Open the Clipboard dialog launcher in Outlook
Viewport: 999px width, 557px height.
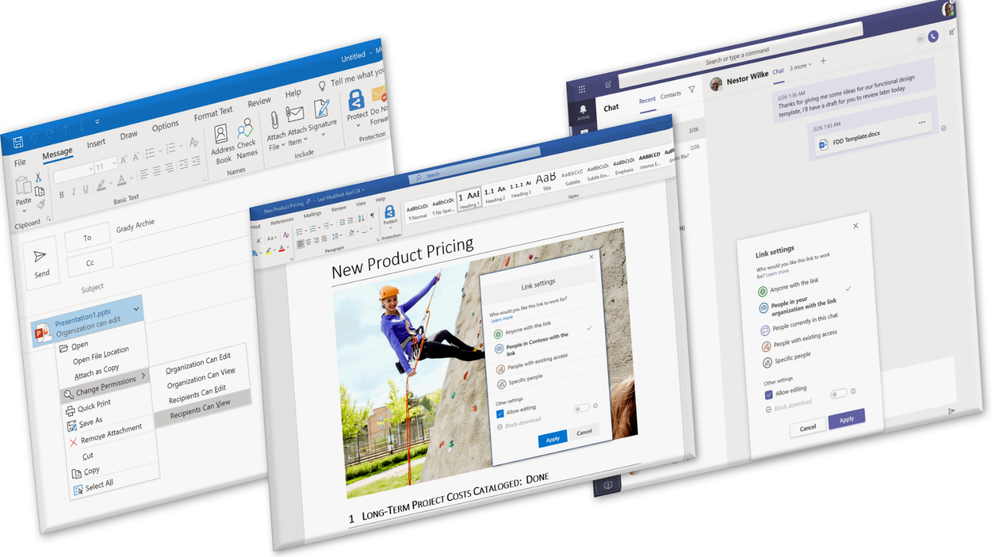tap(48, 219)
